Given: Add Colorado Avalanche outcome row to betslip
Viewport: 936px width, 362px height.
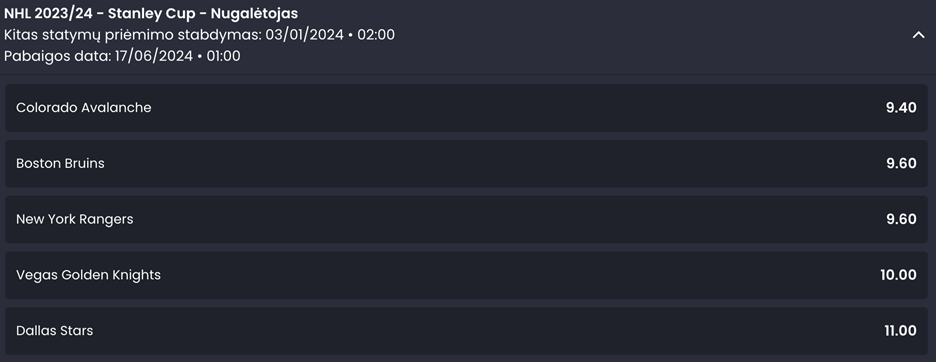Looking at the screenshot, I should pos(467,108).
